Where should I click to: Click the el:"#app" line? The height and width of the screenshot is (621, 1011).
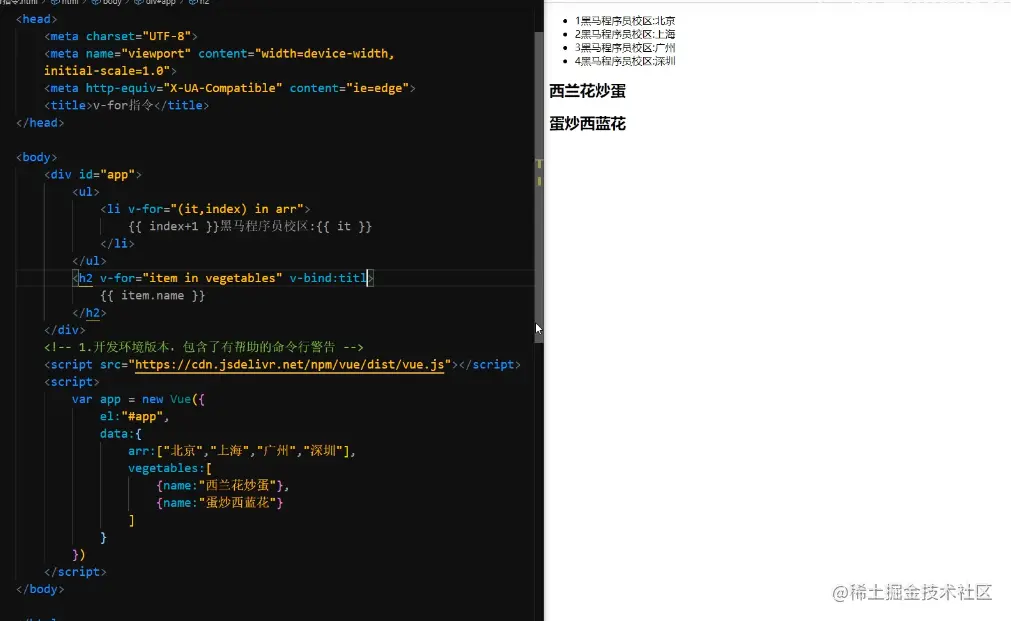134,417
